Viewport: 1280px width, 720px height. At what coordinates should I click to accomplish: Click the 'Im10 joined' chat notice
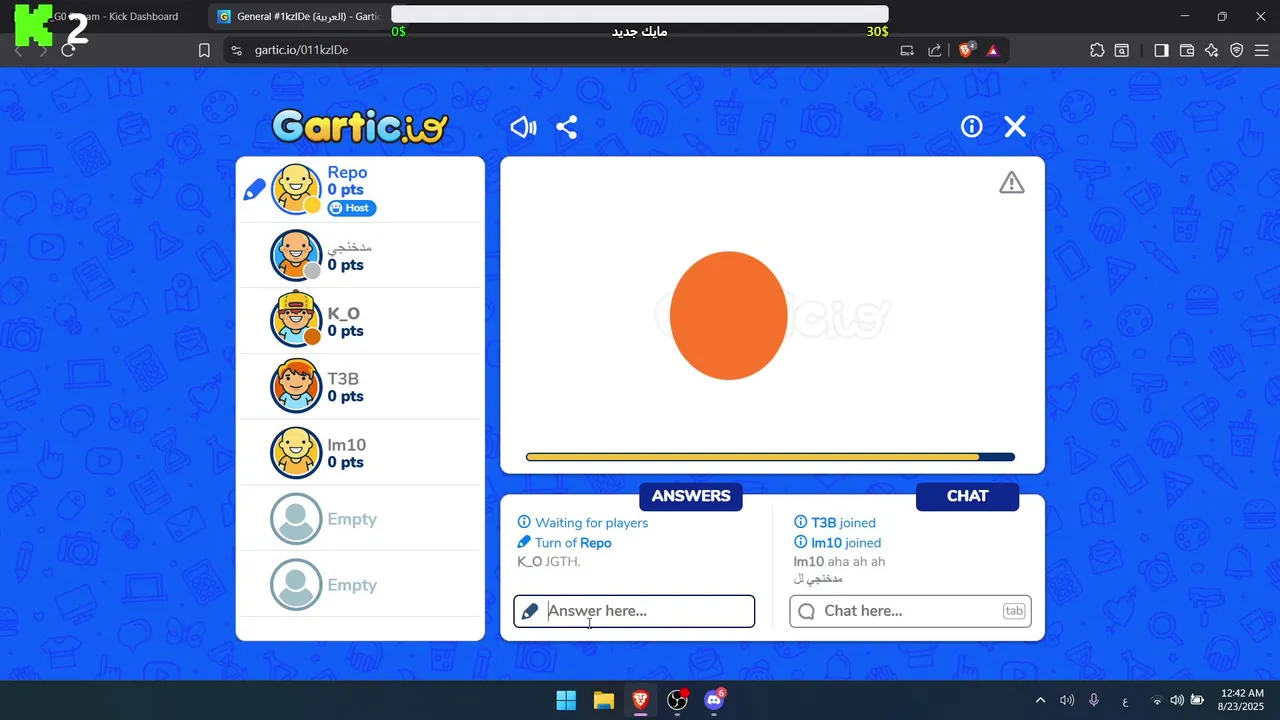837,543
